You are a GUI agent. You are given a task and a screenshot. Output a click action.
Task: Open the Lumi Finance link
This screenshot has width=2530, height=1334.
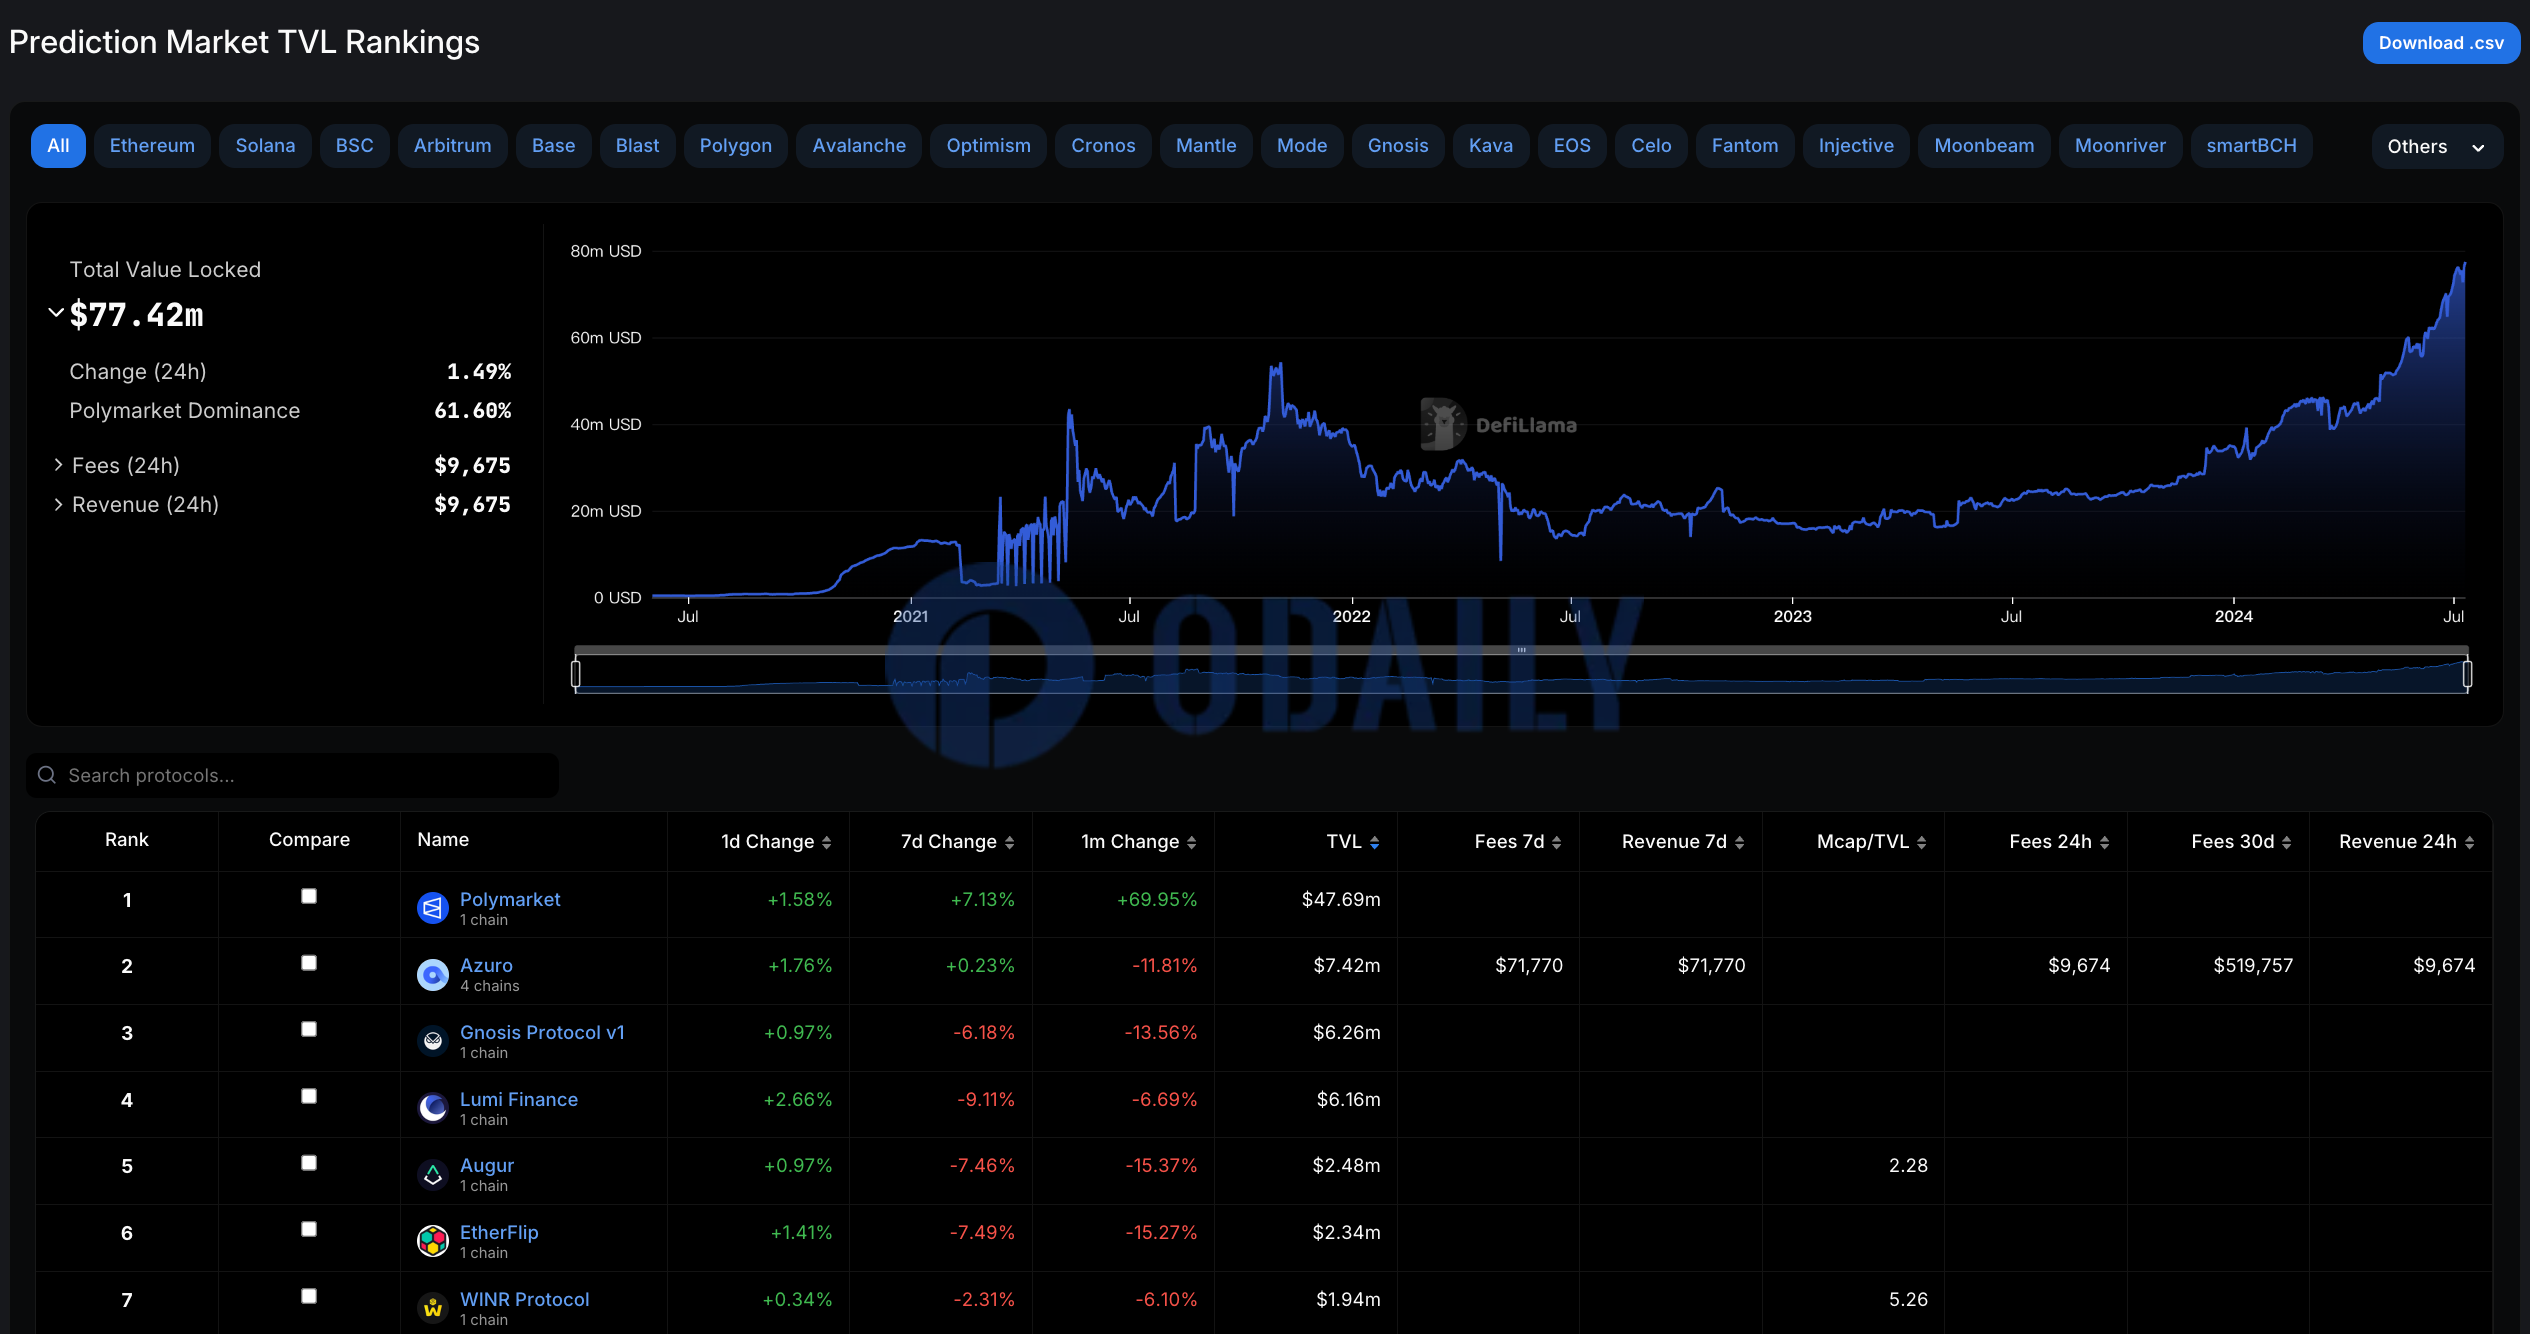(519, 1099)
